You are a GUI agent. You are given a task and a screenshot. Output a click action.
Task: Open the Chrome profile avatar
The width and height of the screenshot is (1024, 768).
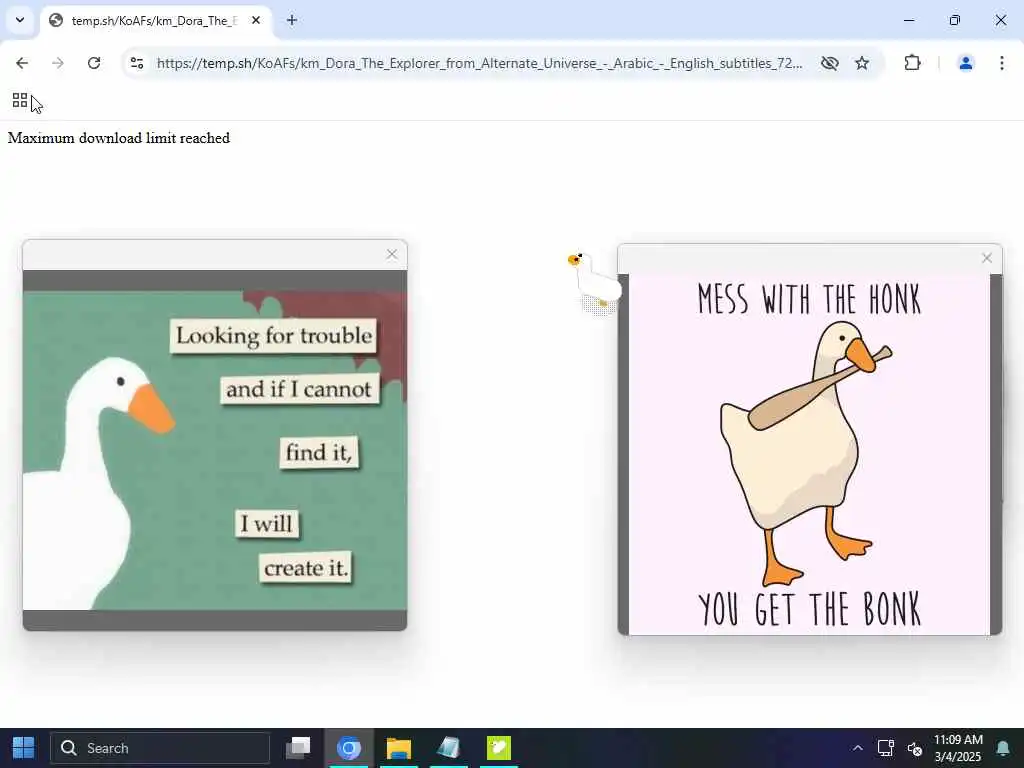(x=965, y=63)
